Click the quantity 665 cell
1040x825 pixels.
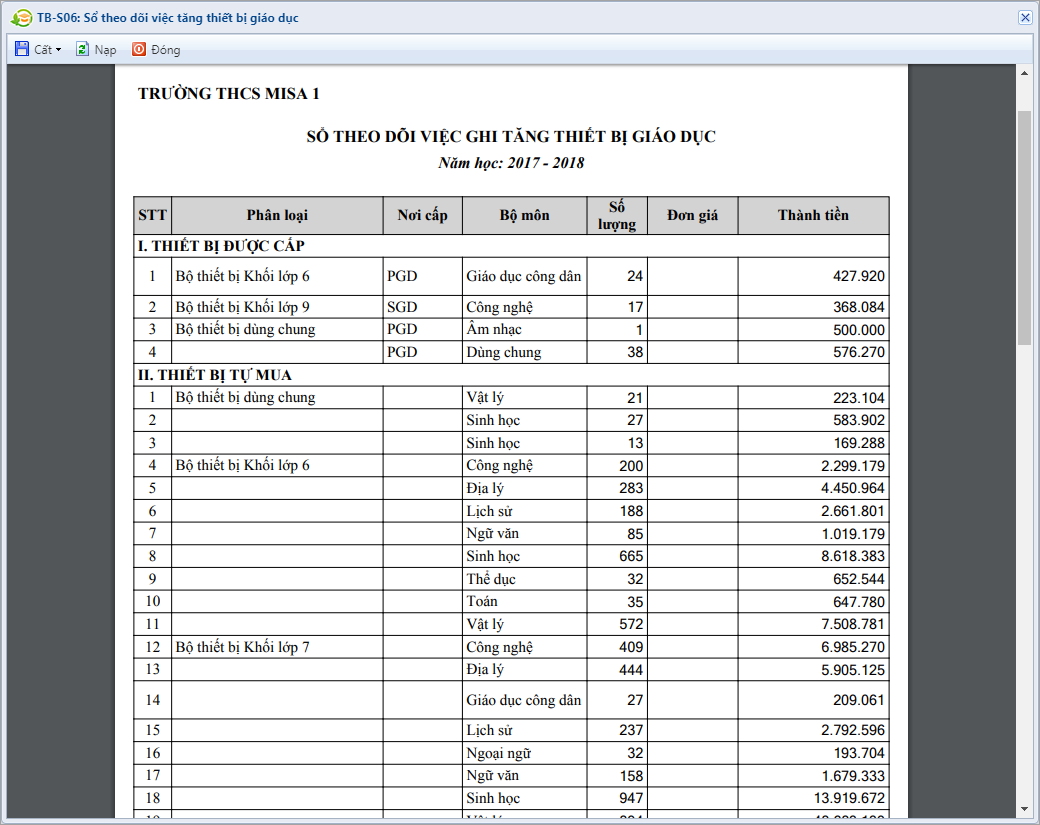618,556
